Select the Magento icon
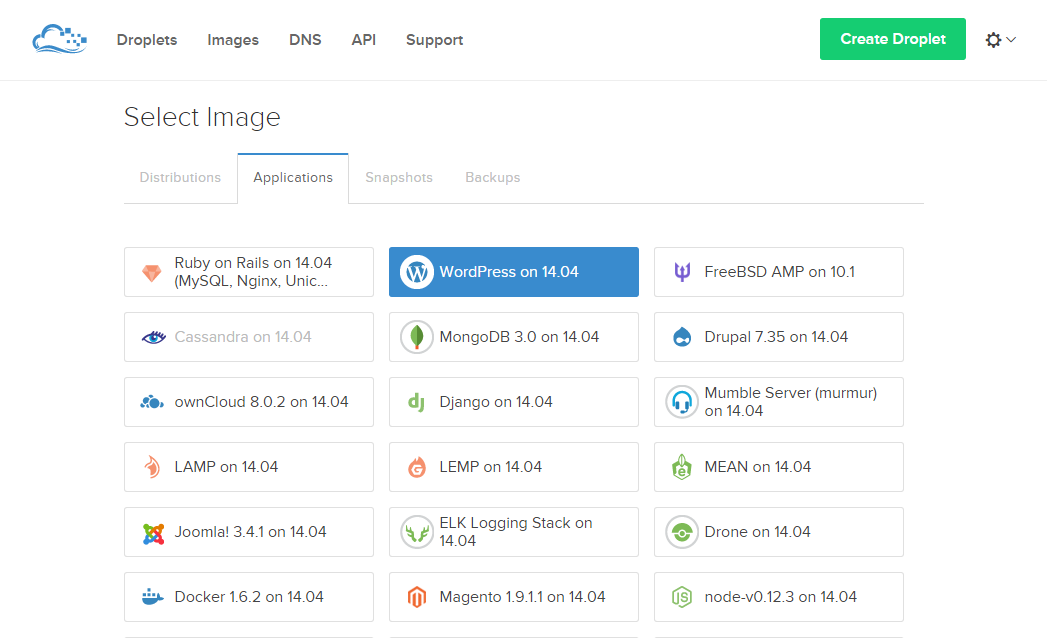The height and width of the screenshot is (638, 1047). click(416, 597)
